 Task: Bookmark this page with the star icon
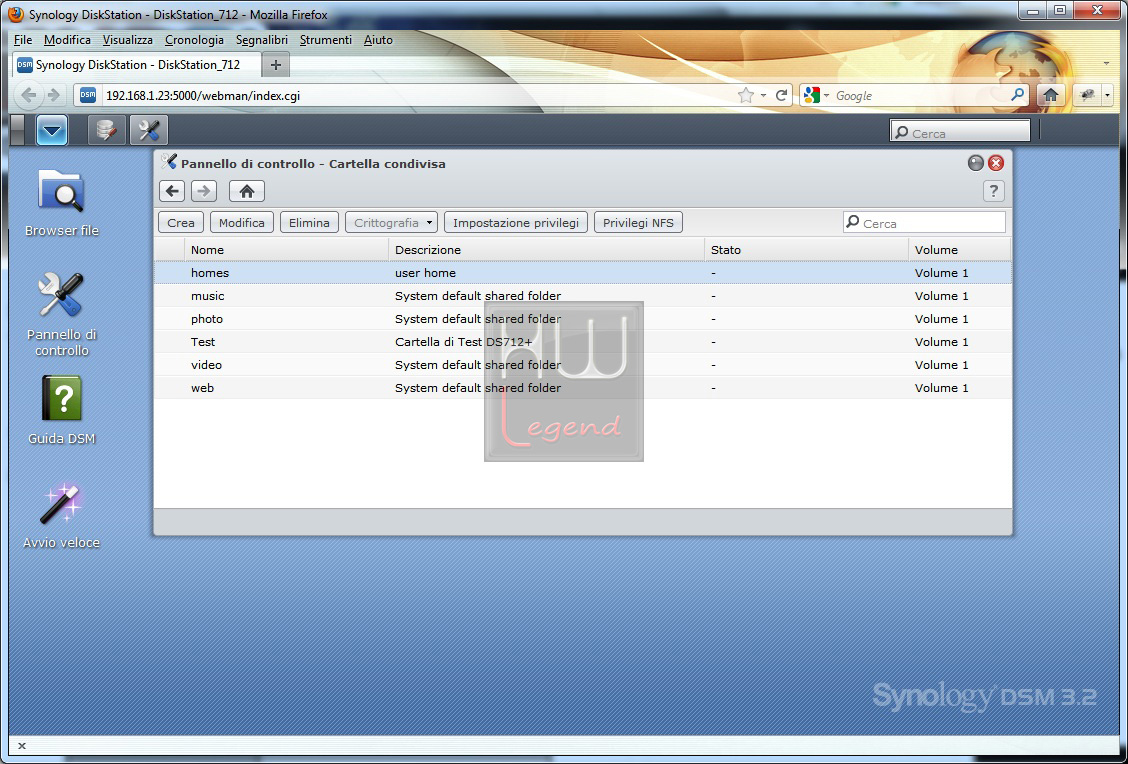[746, 96]
